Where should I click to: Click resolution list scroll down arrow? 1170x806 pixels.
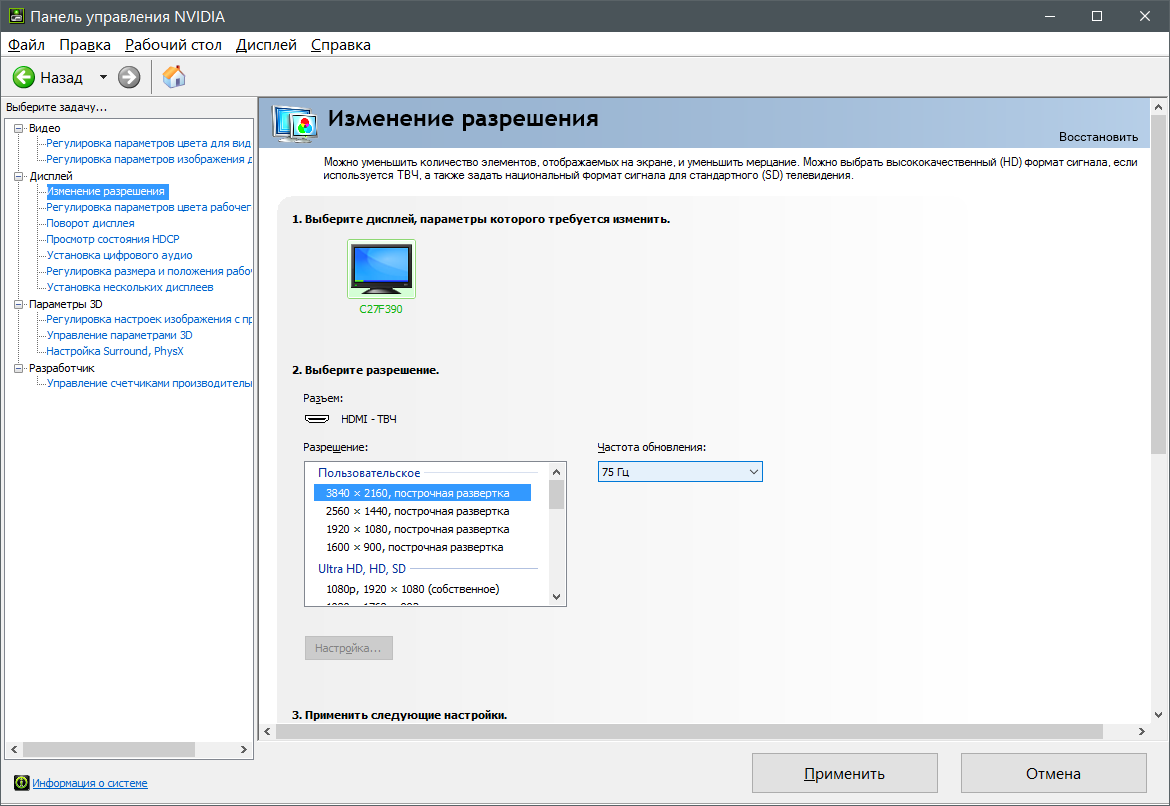coord(556,596)
